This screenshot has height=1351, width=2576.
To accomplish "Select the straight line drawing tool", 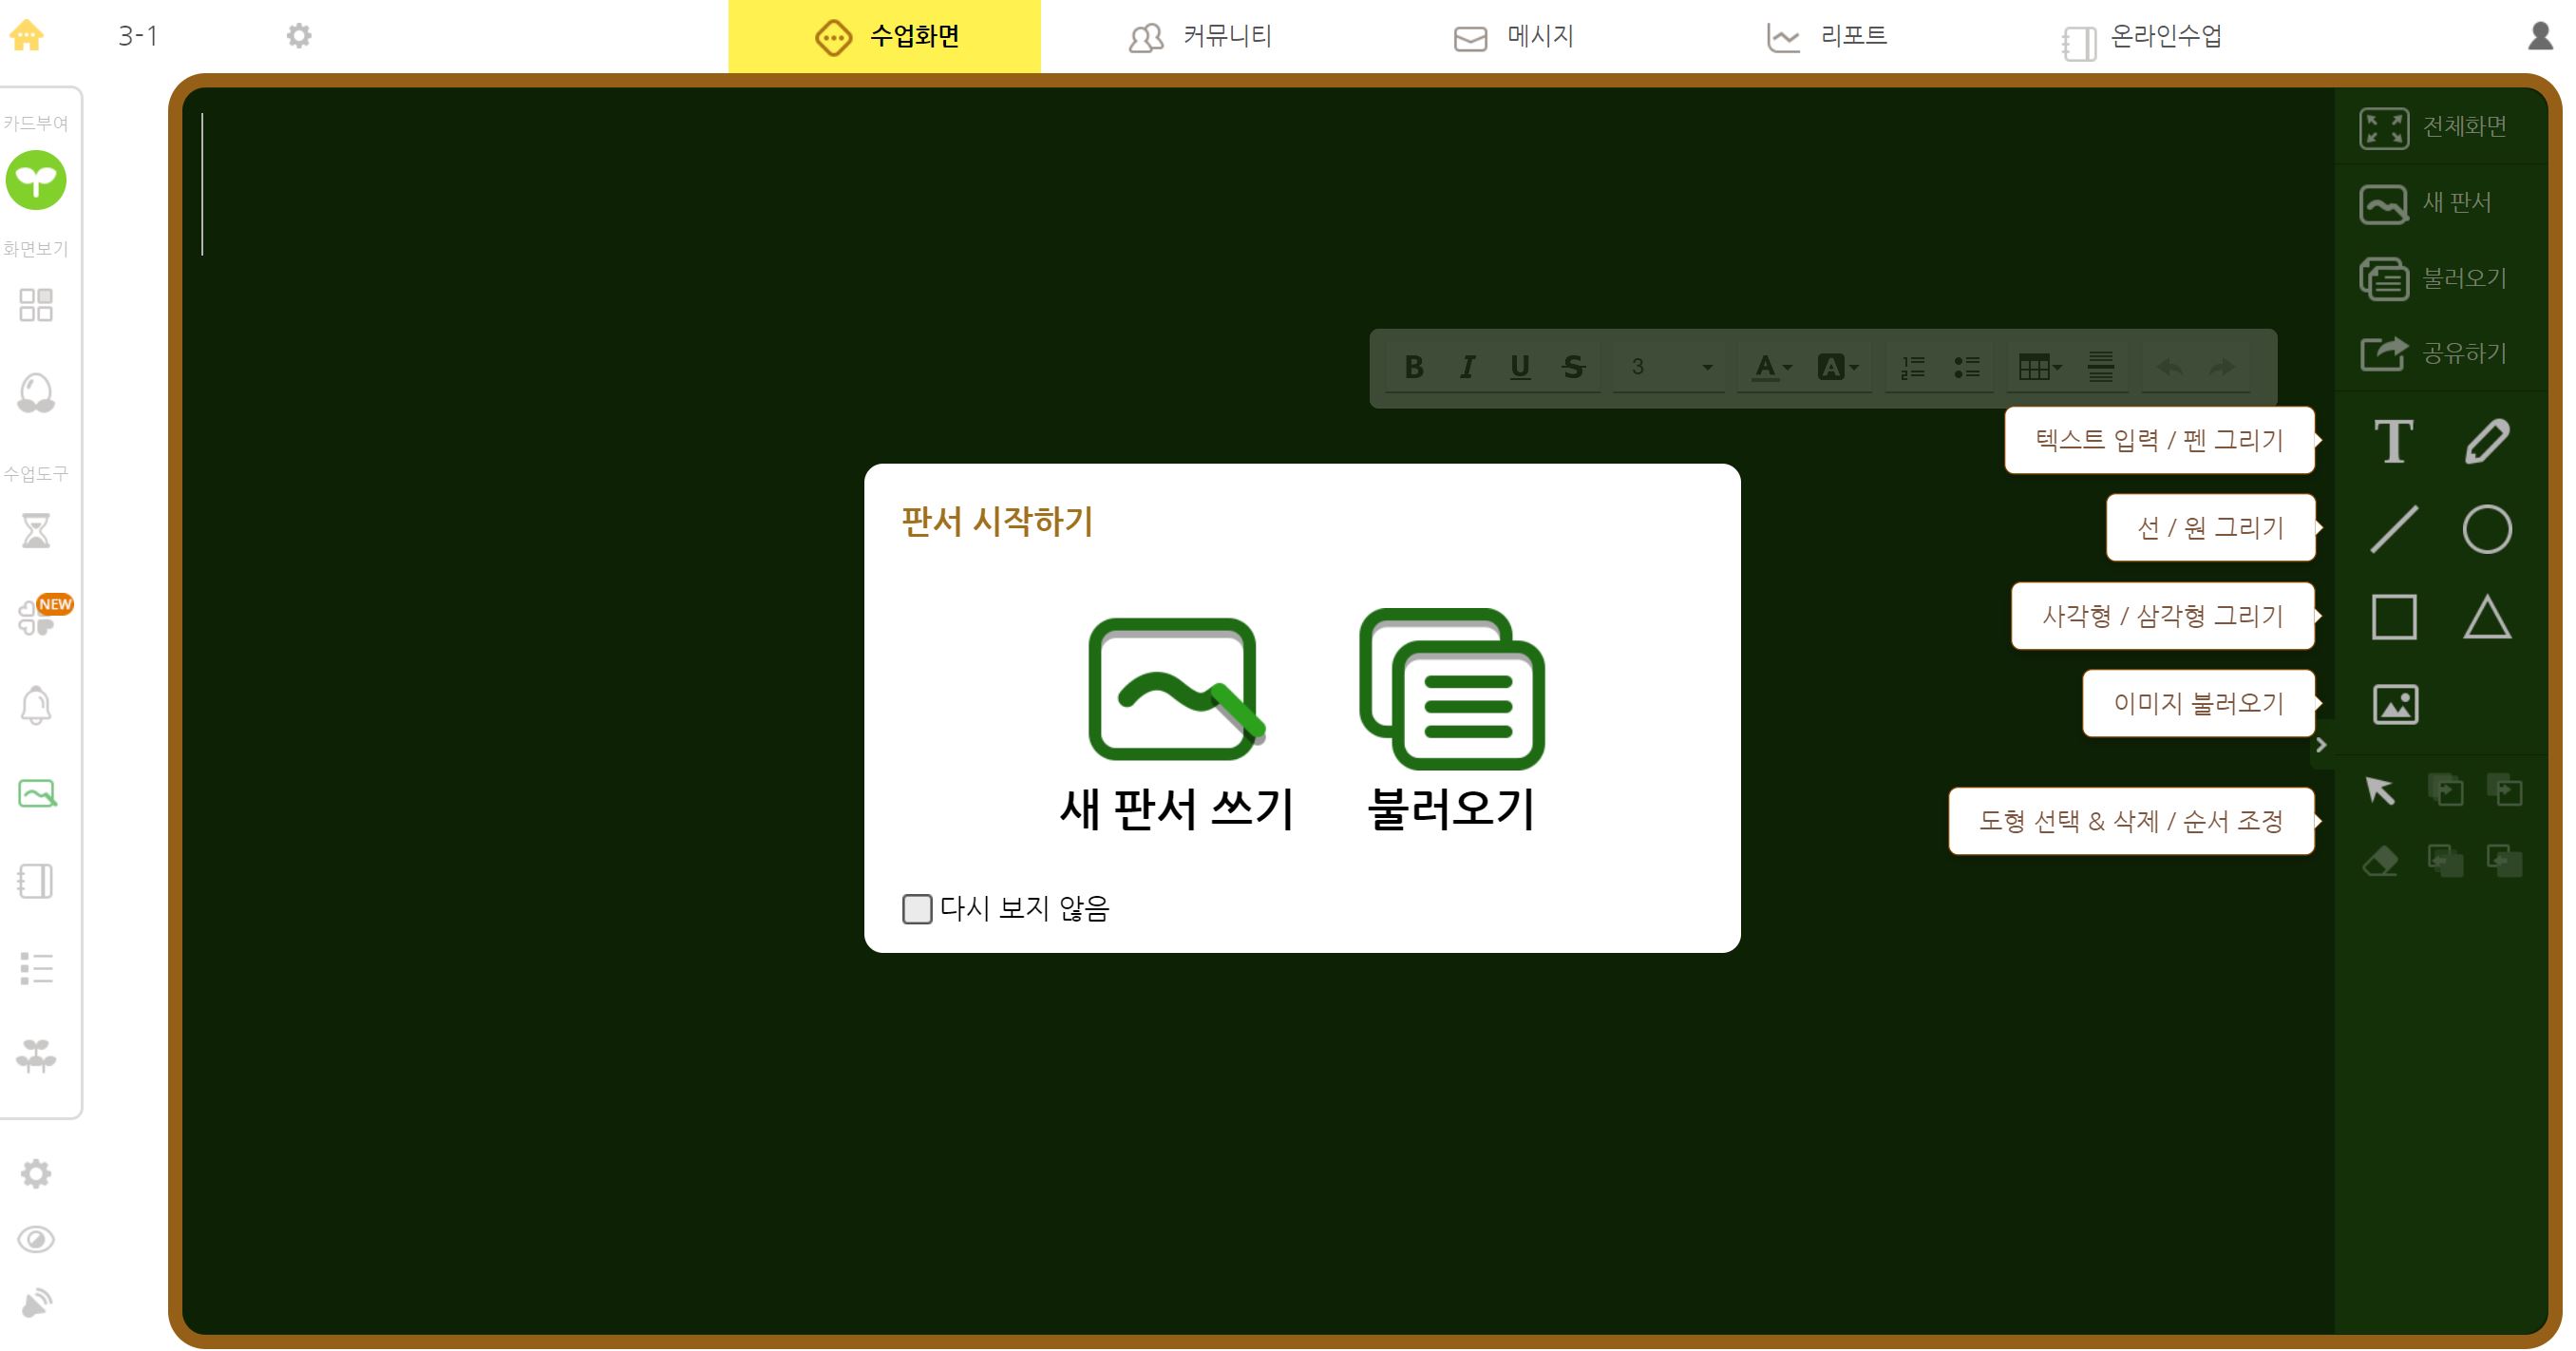I will point(2393,529).
